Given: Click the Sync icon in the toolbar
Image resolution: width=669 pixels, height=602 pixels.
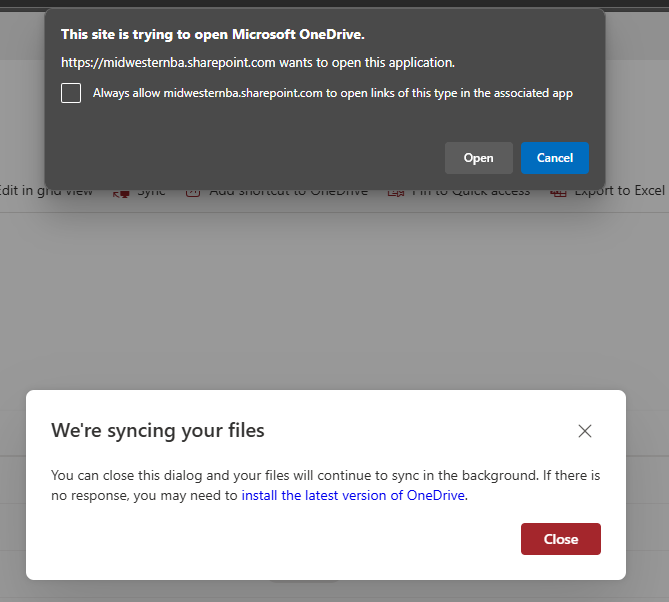Looking at the screenshot, I should click(x=121, y=191).
